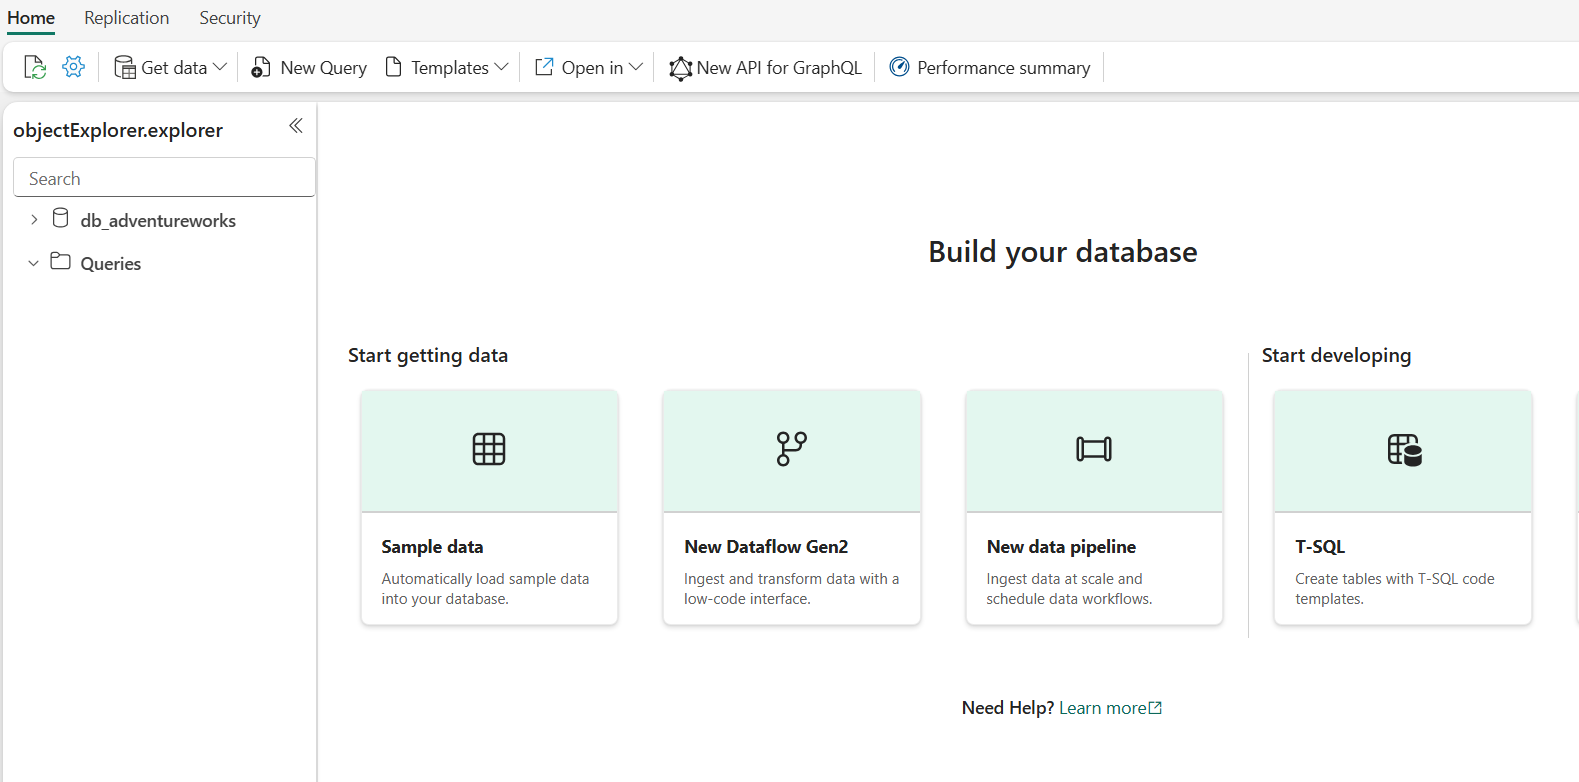Click the Queries folder icon
1579x782 pixels.
(61, 261)
